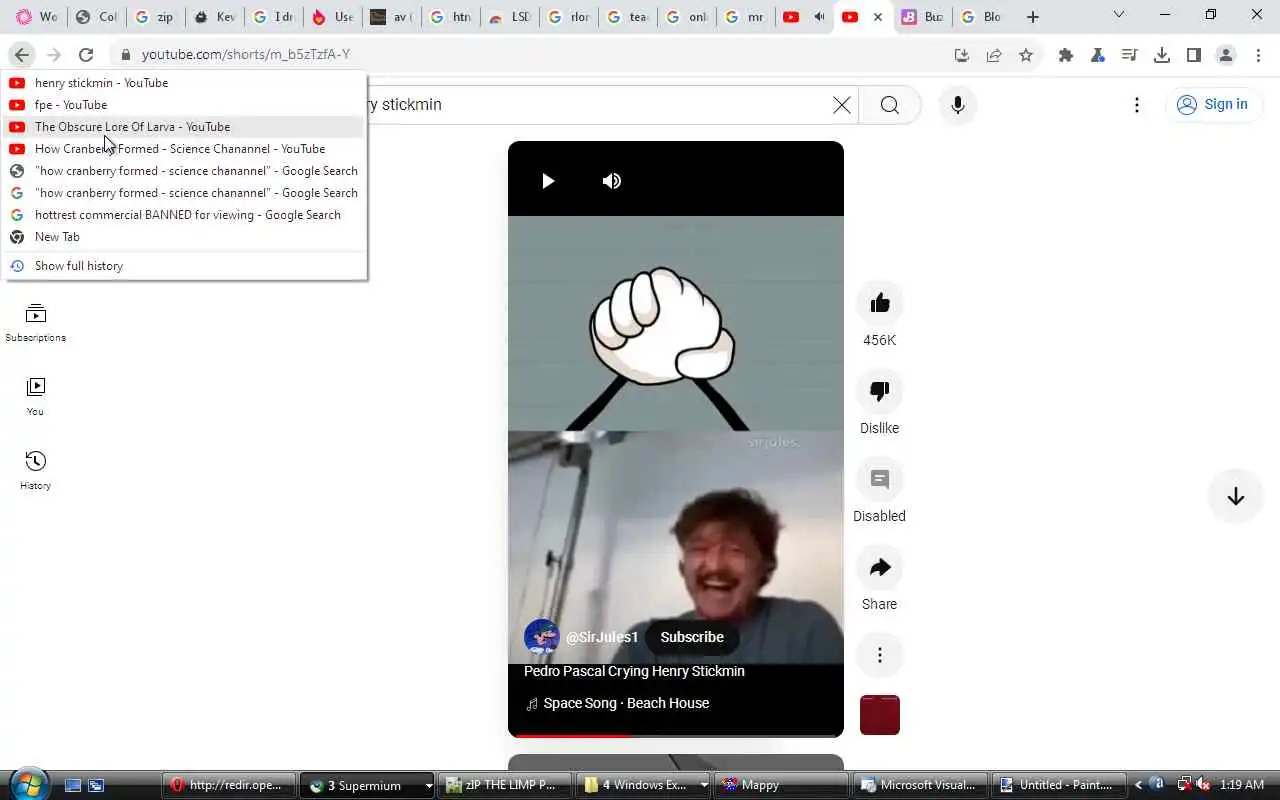
Task: Select New Tab history entry
Action: pyautogui.click(x=186, y=237)
